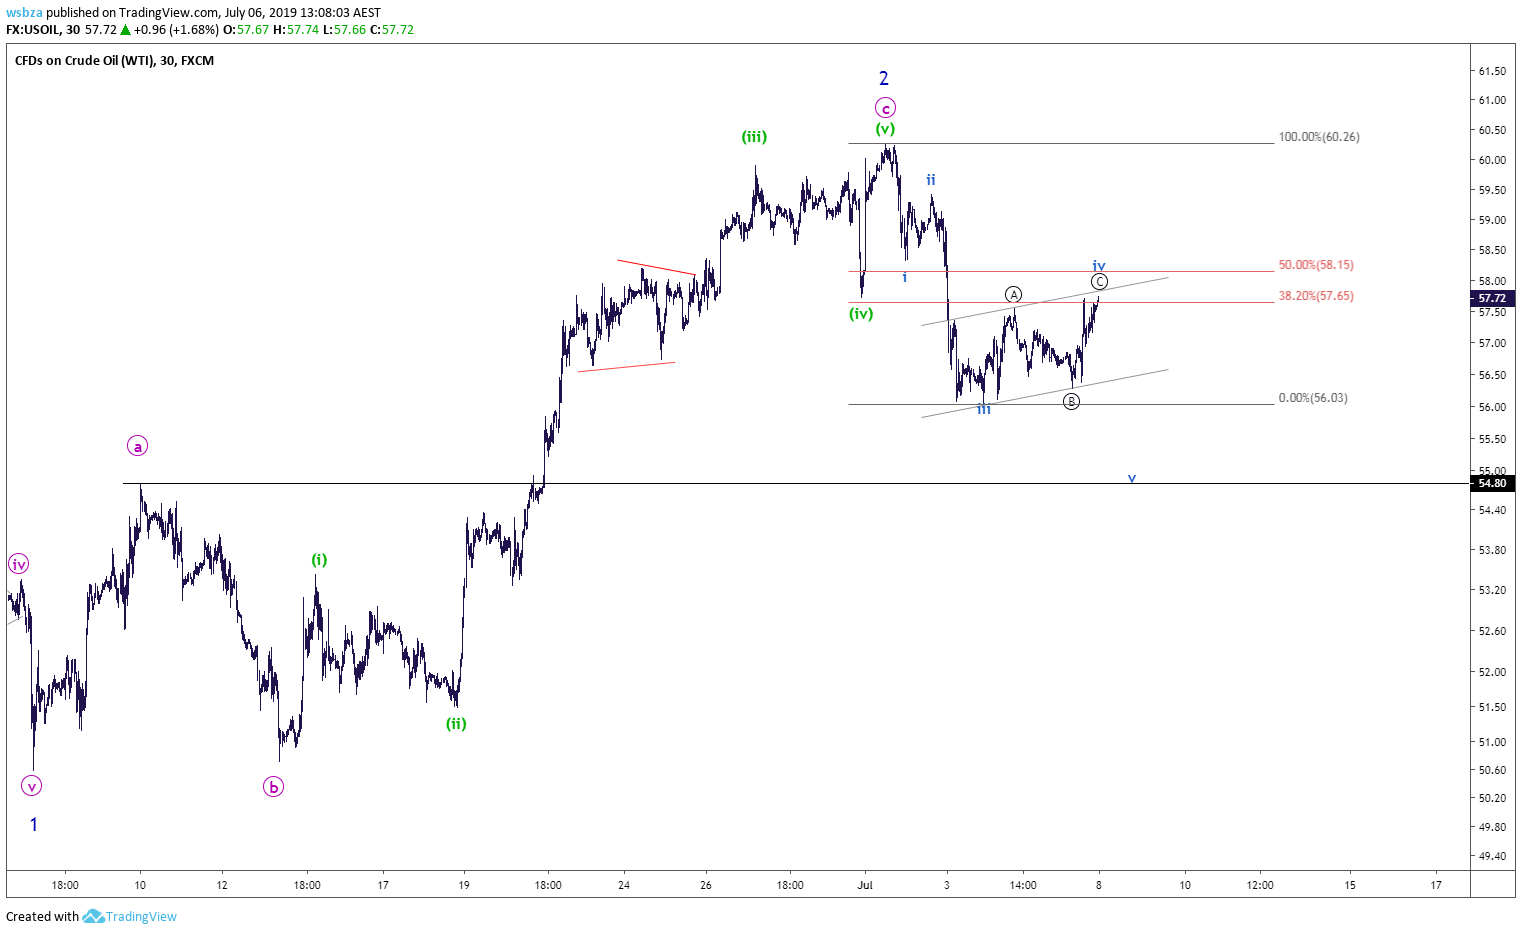Select the 54.80 price tag on axis

[x=1492, y=483]
